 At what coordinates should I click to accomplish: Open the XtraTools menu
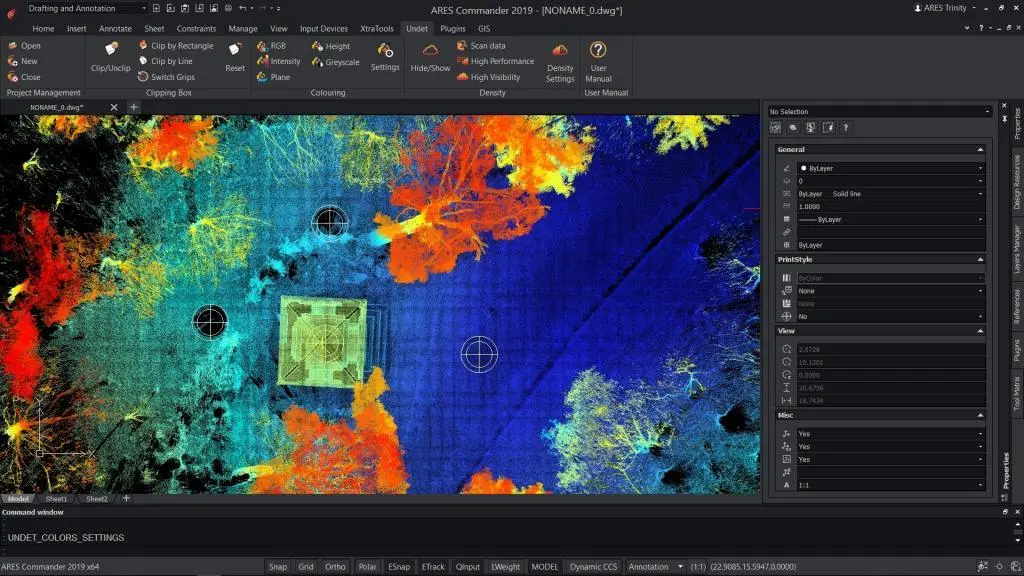pyautogui.click(x=377, y=29)
